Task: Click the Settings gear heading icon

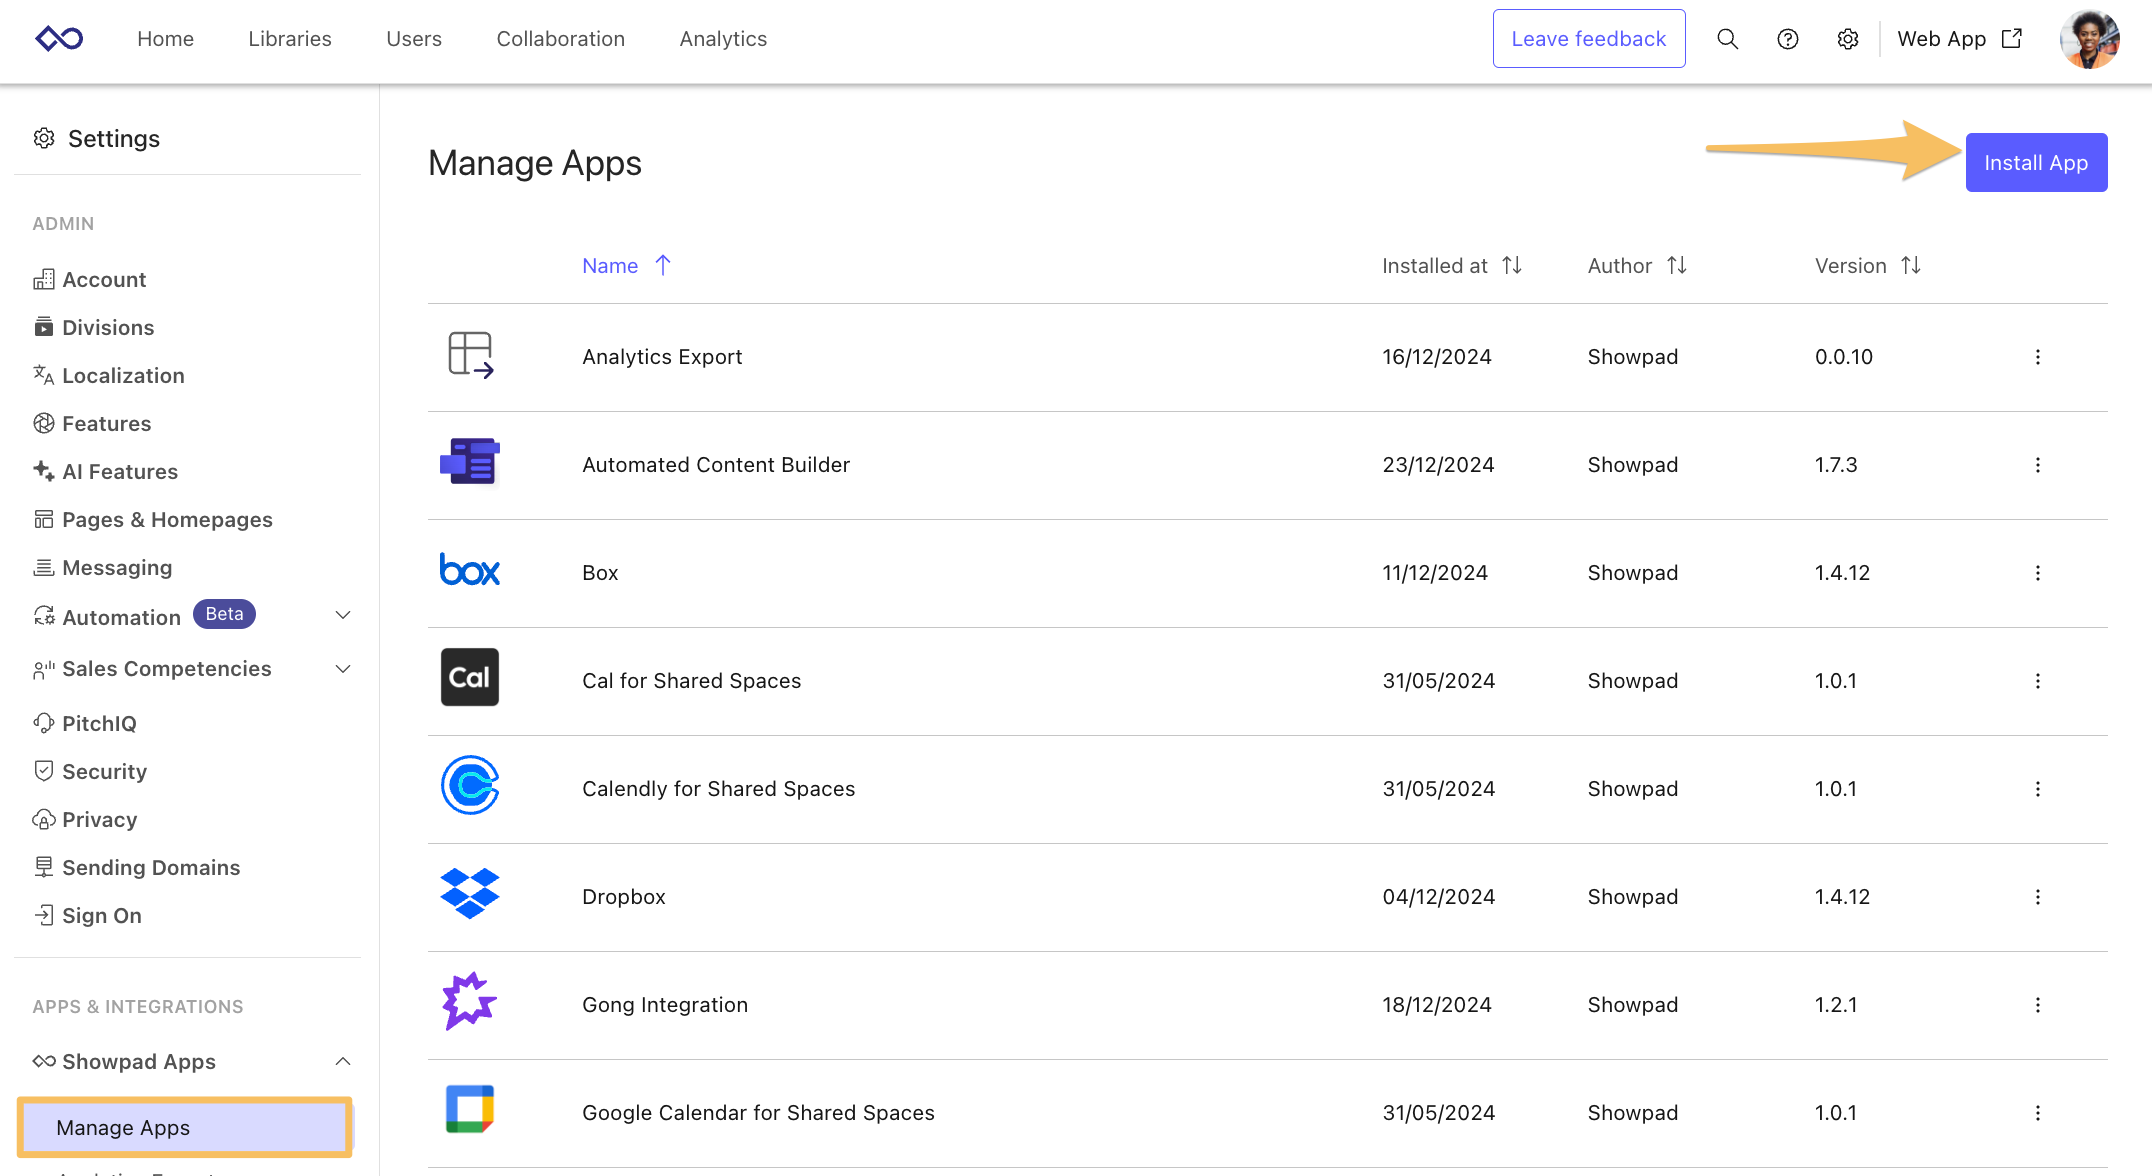Action: point(44,138)
